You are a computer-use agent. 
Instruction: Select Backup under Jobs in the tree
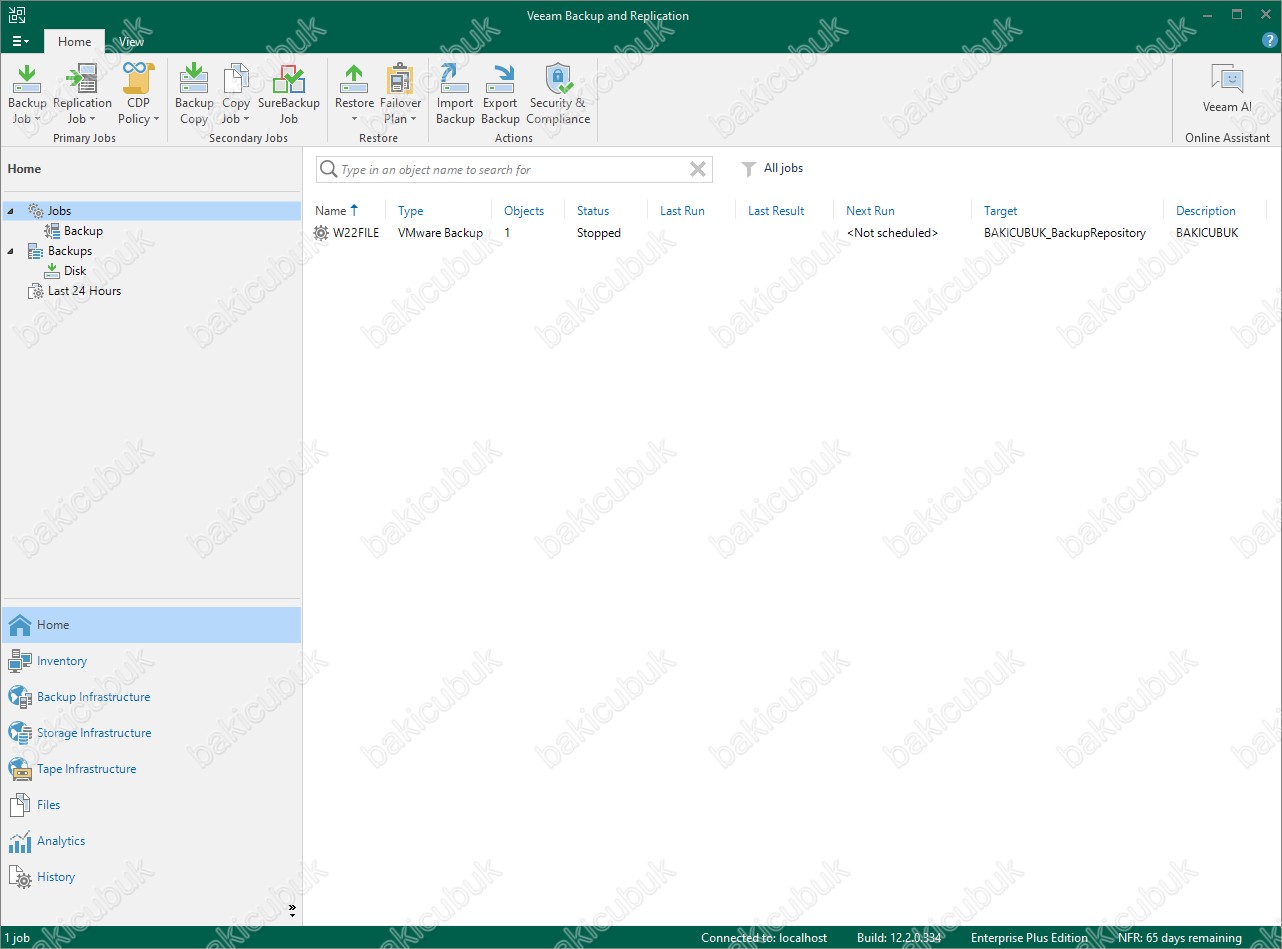(83, 231)
